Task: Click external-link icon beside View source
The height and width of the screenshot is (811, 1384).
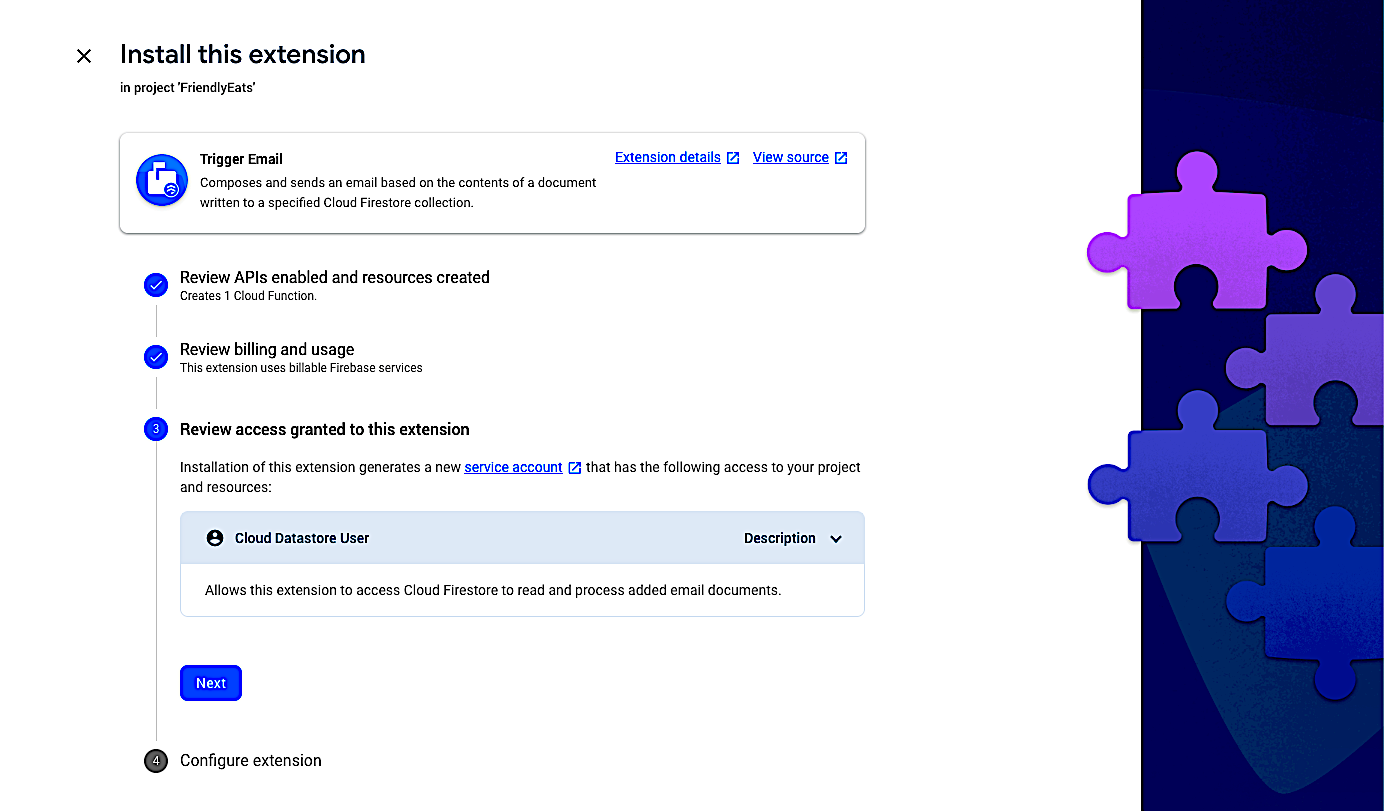Action: pyautogui.click(x=841, y=158)
